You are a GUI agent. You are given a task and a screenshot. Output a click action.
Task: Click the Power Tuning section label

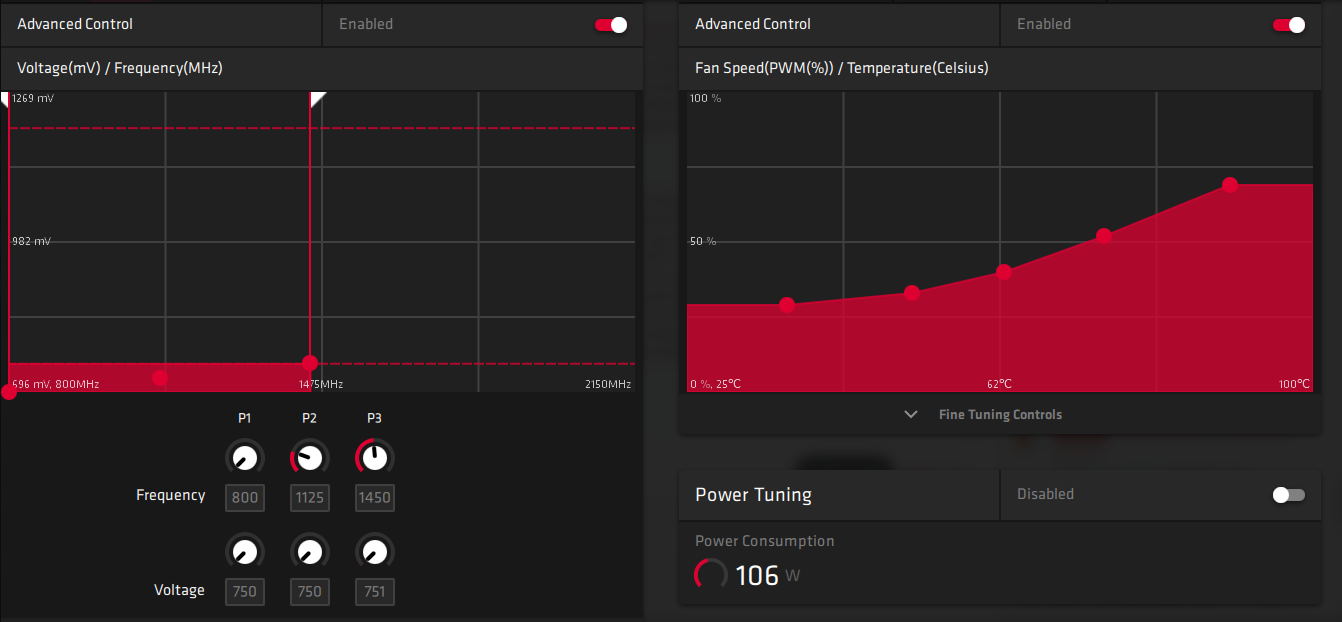(753, 494)
